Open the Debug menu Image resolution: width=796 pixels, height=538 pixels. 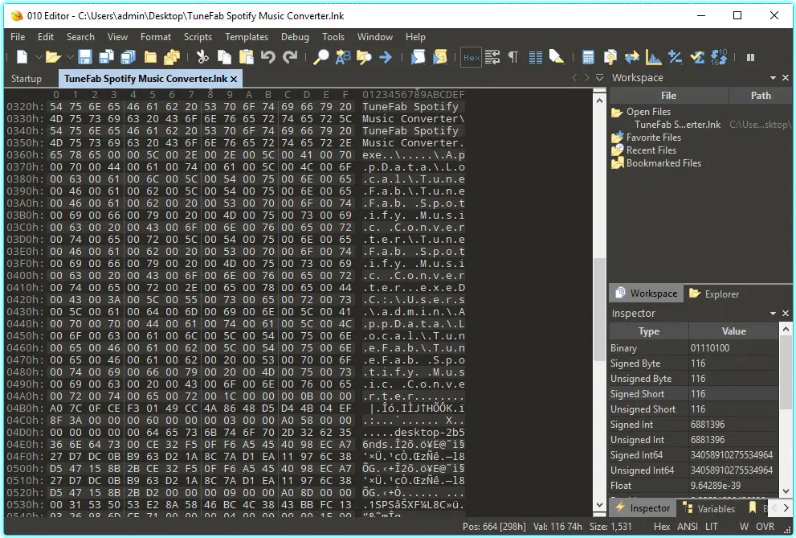pyautogui.click(x=295, y=37)
